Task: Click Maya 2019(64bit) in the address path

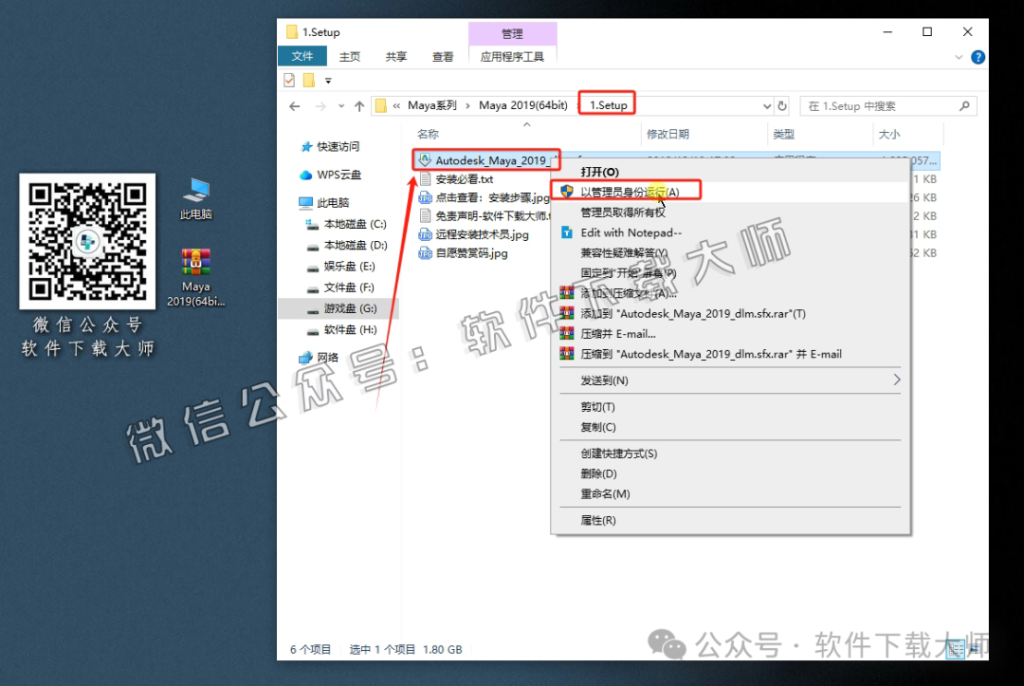Action: tap(523, 105)
